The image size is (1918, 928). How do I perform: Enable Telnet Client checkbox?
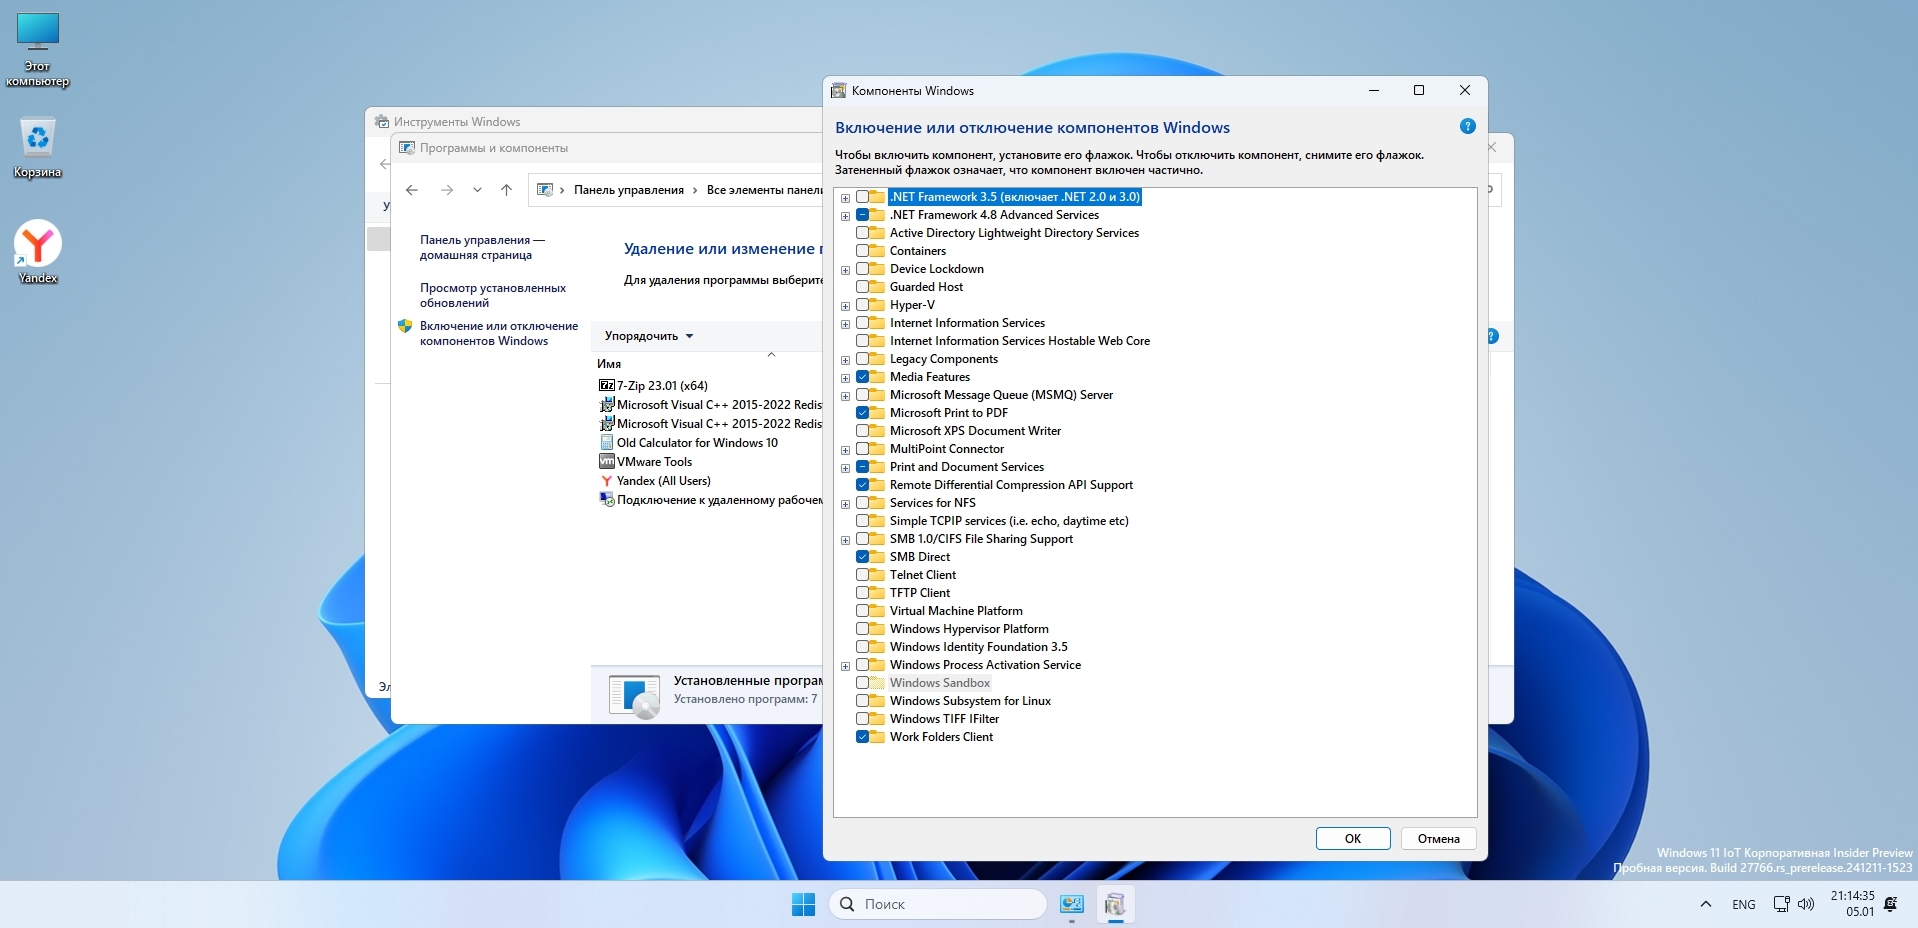862,575
